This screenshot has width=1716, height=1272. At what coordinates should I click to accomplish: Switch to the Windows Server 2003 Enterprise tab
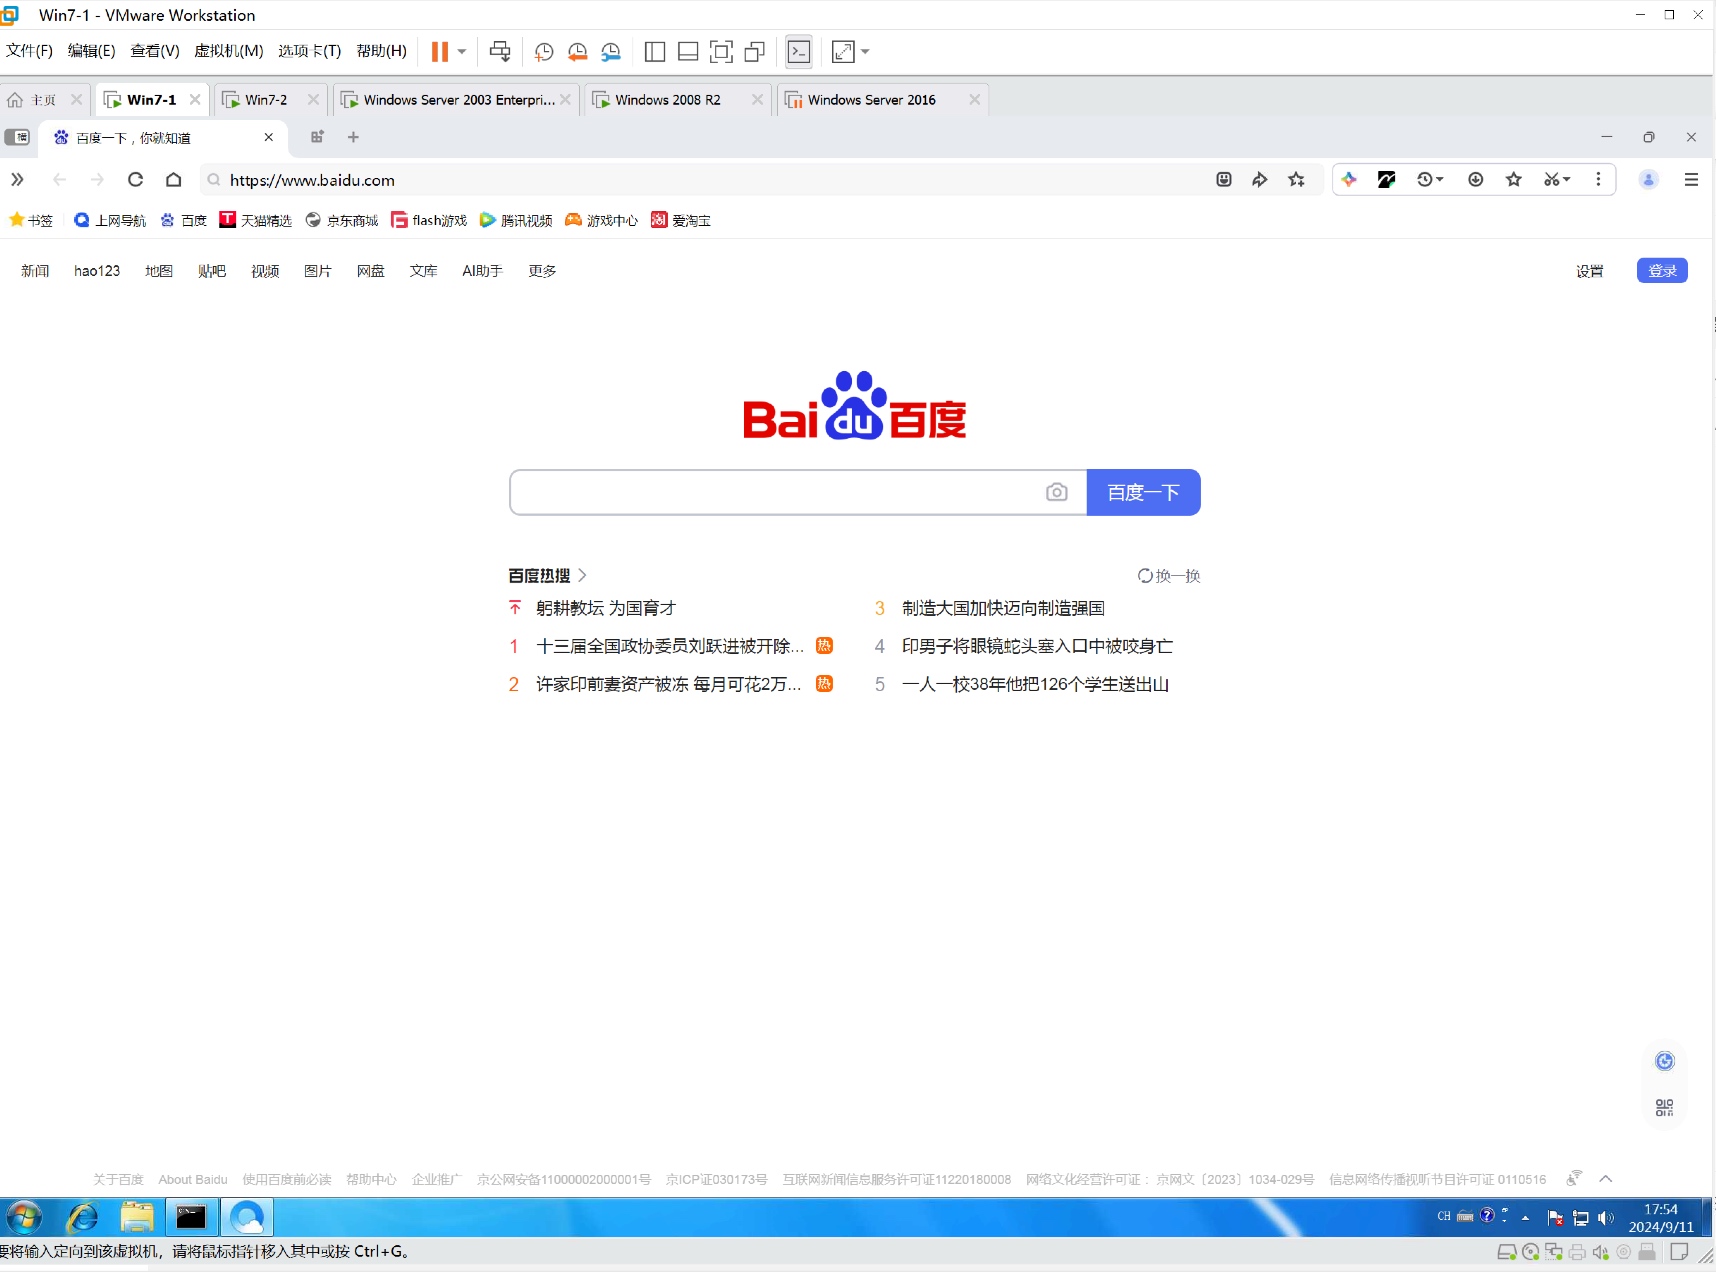pyautogui.click(x=458, y=100)
